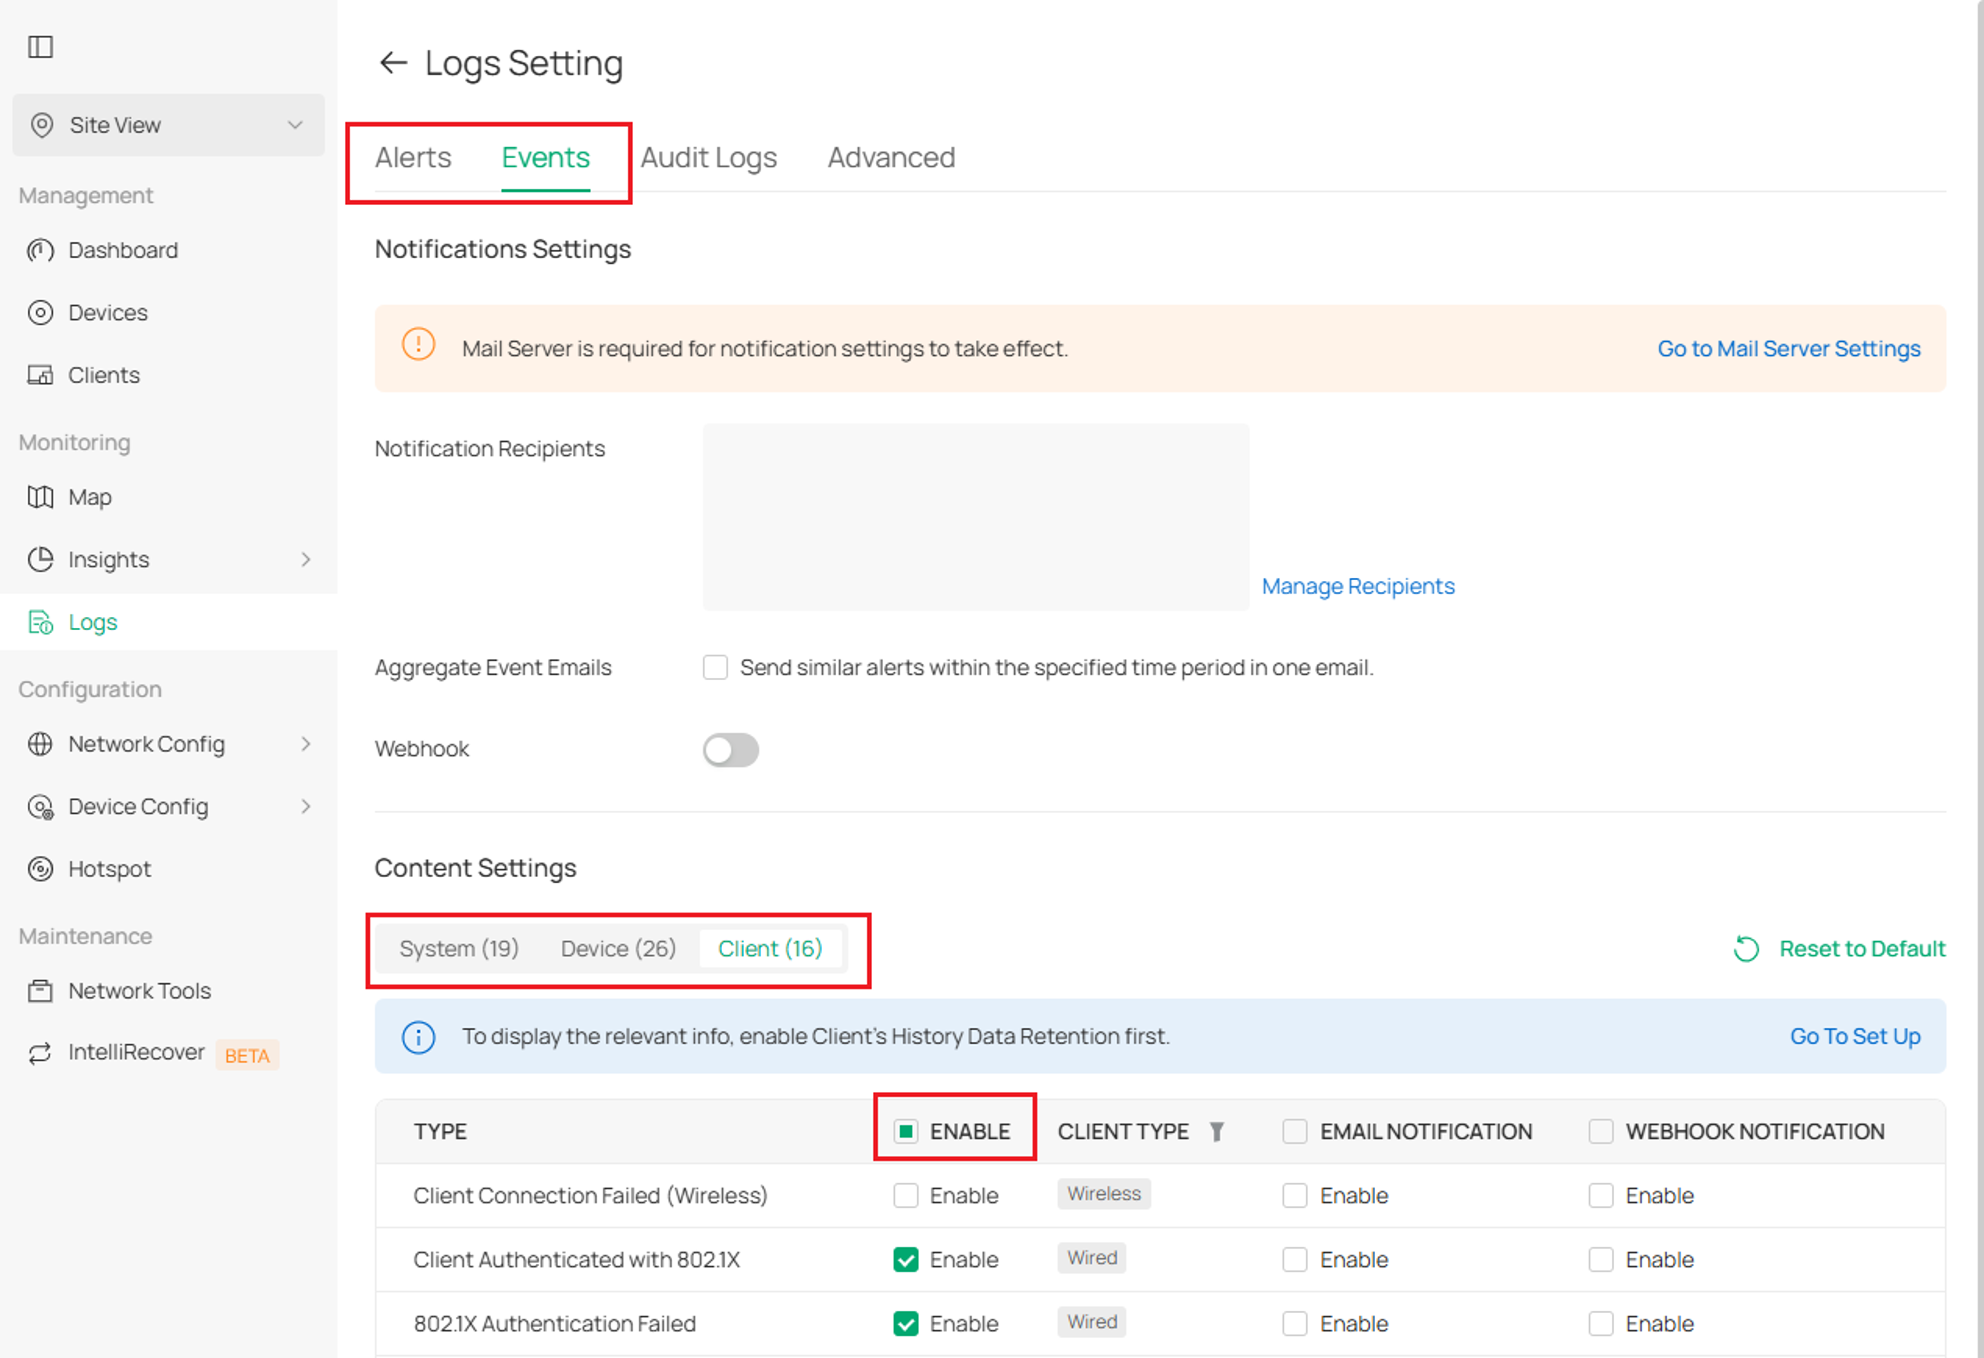The width and height of the screenshot is (1984, 1358).
Task: Switch to the Alerts tab
Action: [x=413, y=157]
